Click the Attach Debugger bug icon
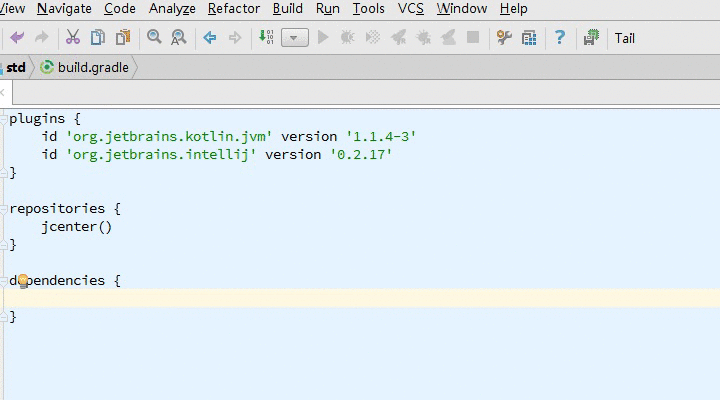The width and height of the screenshot is (720, 400). pos(423,37)
